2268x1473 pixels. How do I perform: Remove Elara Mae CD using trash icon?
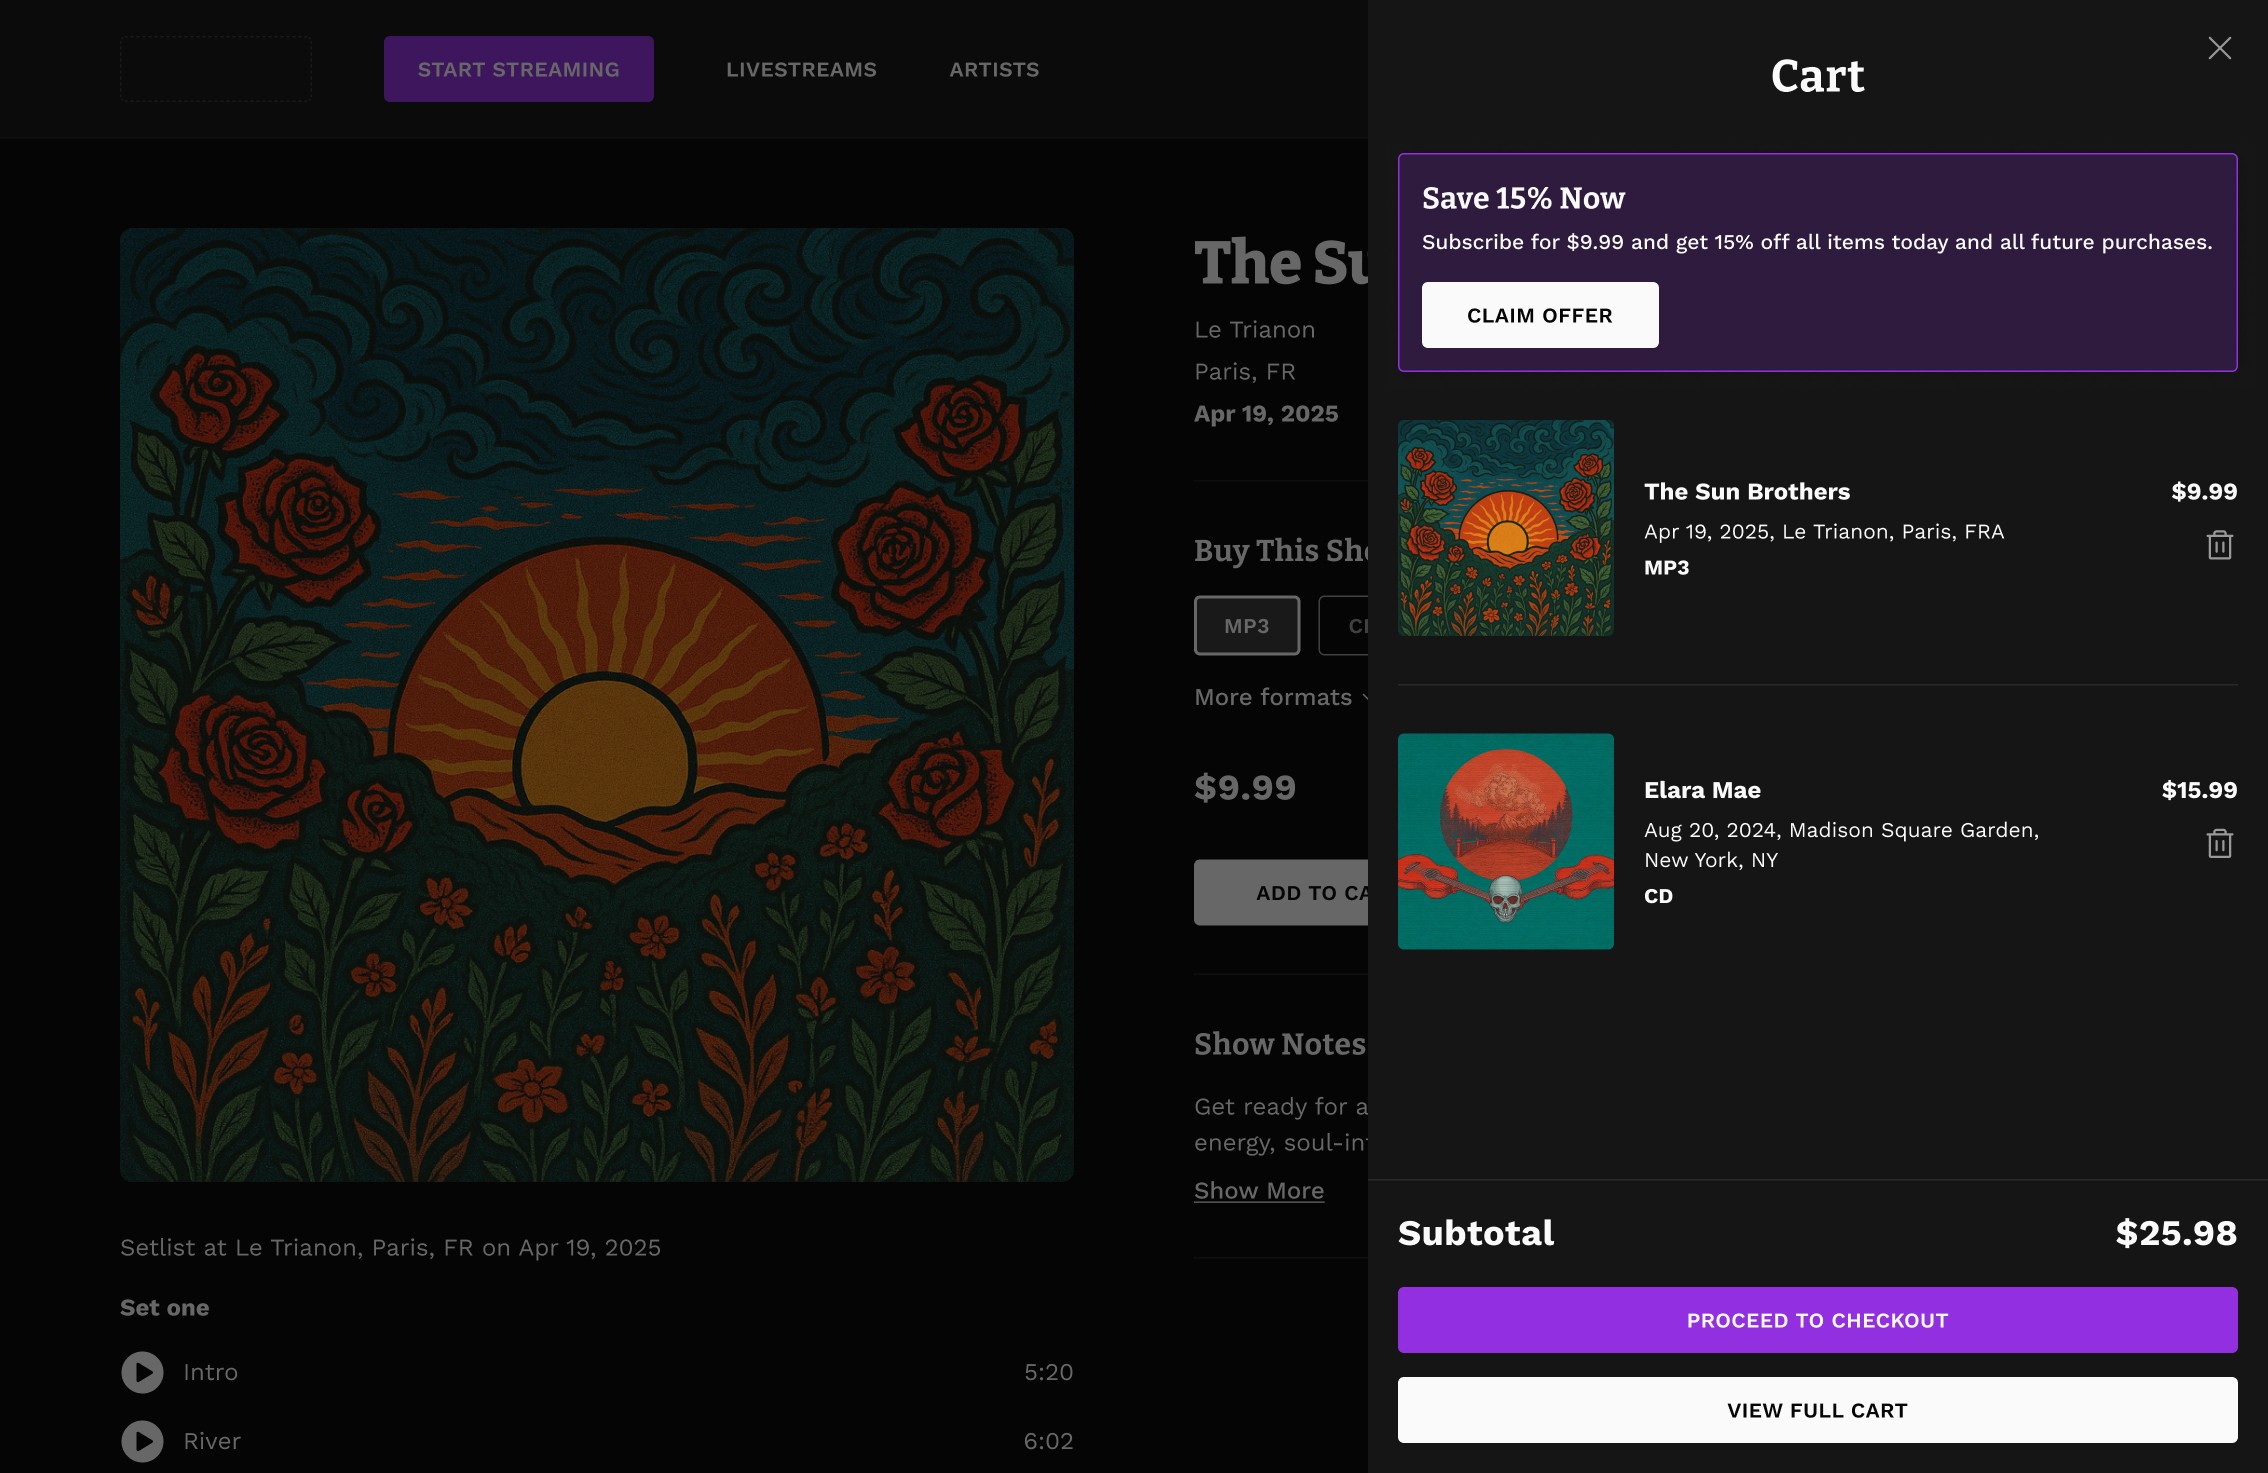pos(2219,844)
